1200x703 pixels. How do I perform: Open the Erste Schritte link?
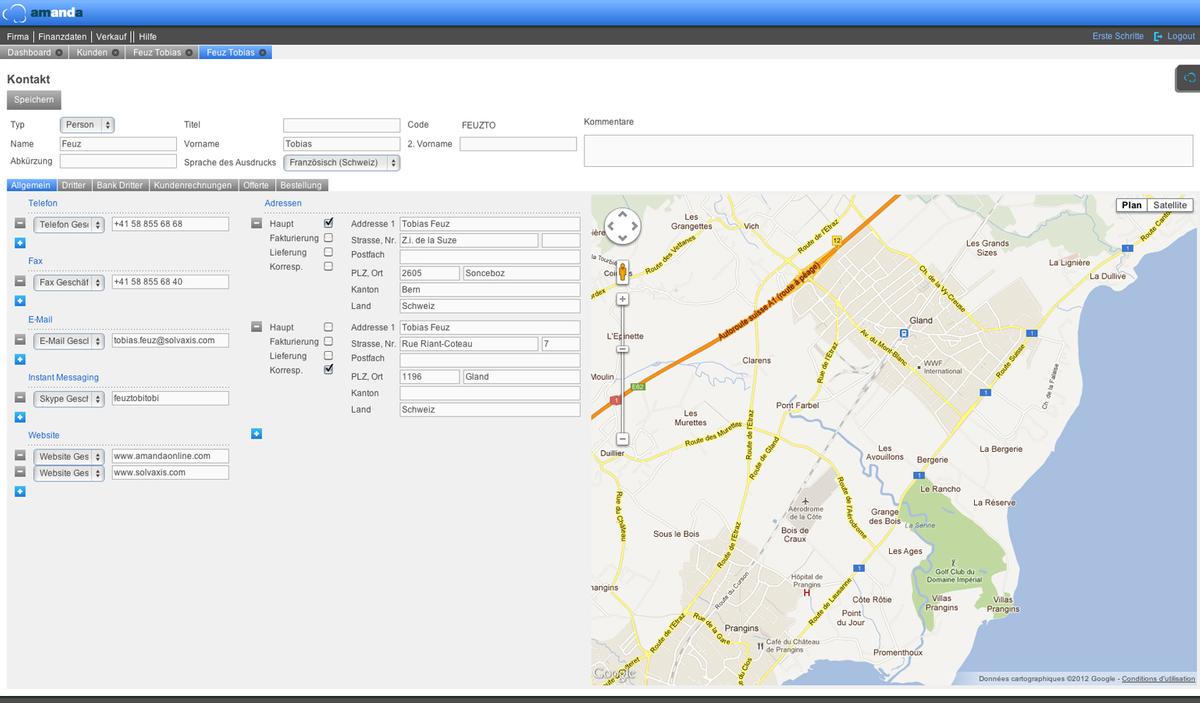(1118, 36)
